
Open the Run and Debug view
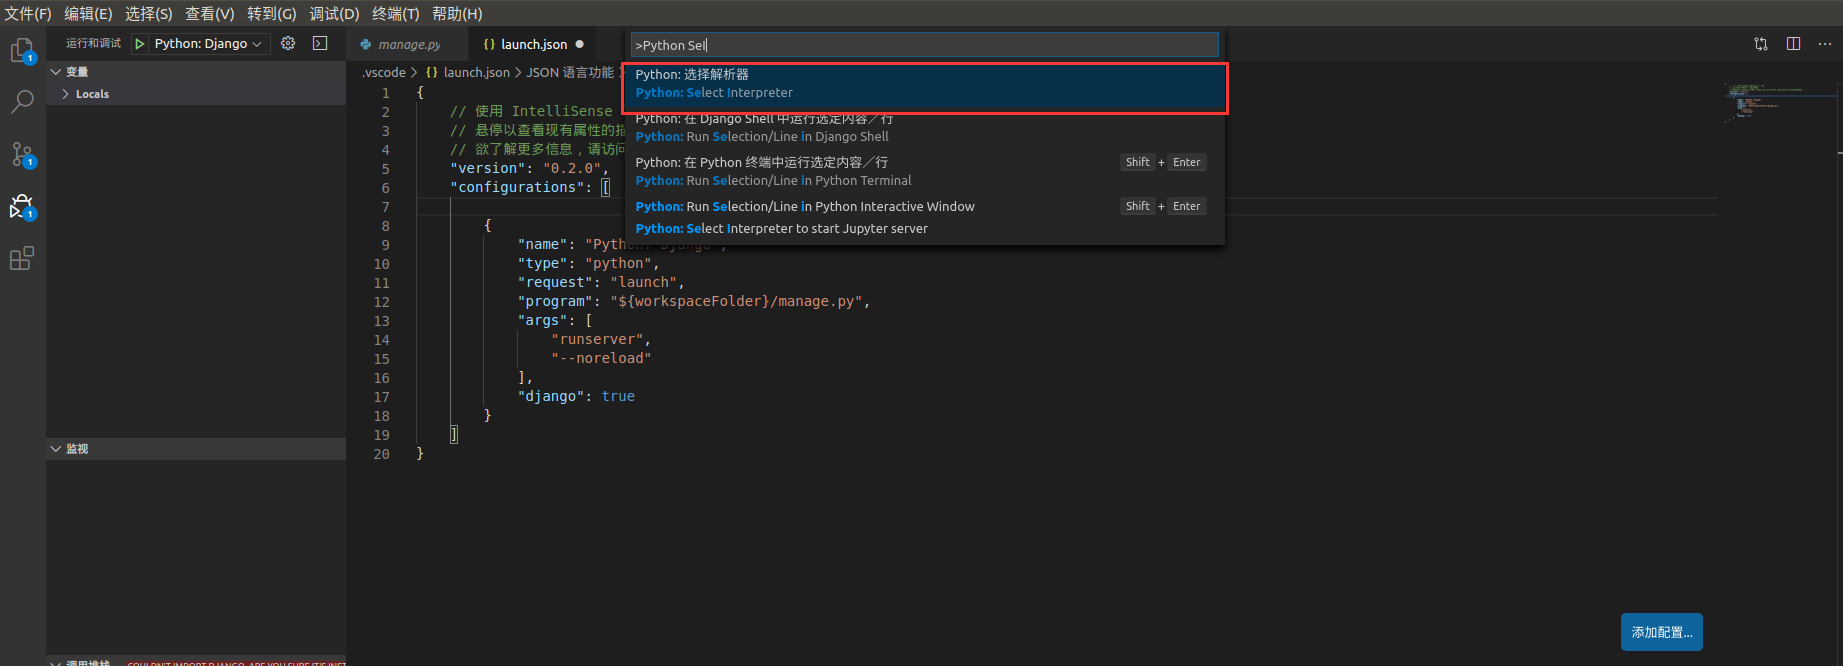[x=22, y=206]
